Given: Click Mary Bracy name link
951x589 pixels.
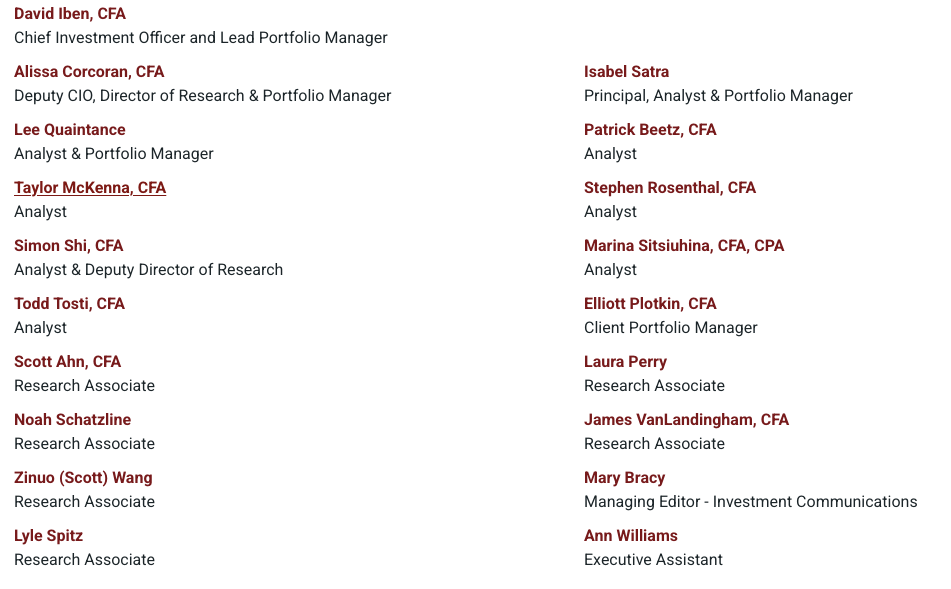Looking at the screenshot, I should [x=625, y=478].
